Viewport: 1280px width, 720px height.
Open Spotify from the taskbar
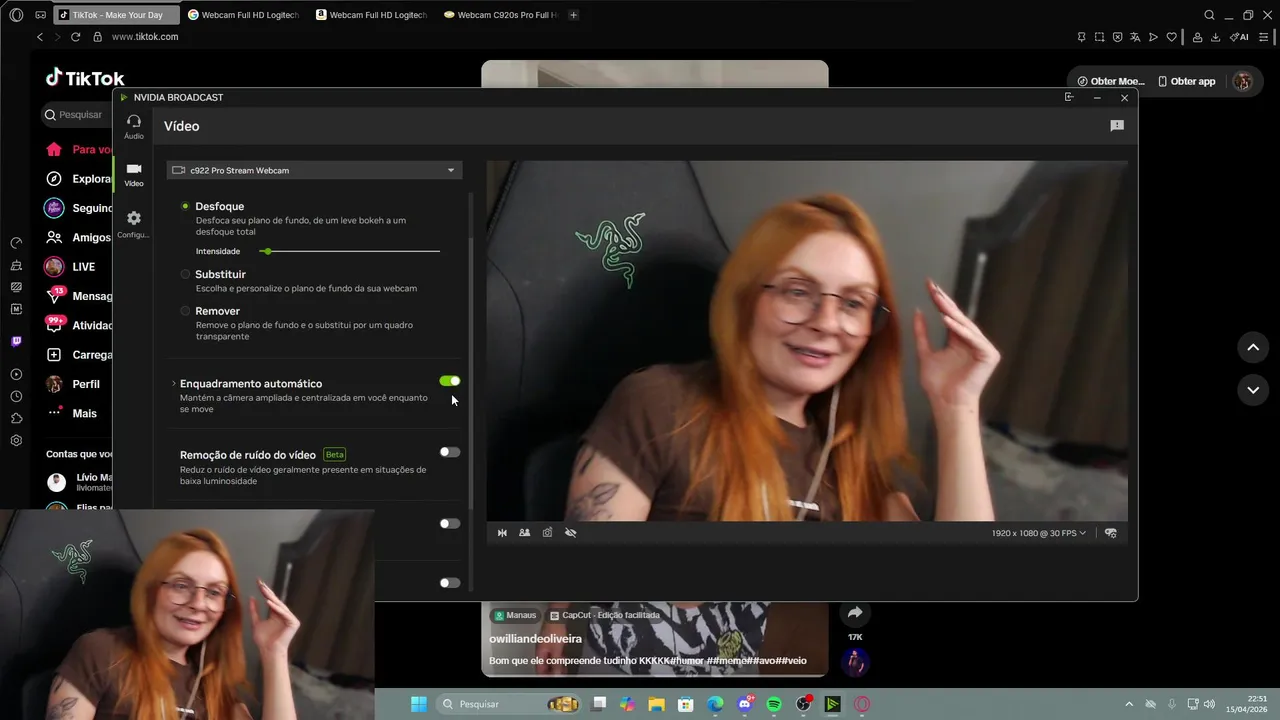pyautogui.click(x=774, y=704)
